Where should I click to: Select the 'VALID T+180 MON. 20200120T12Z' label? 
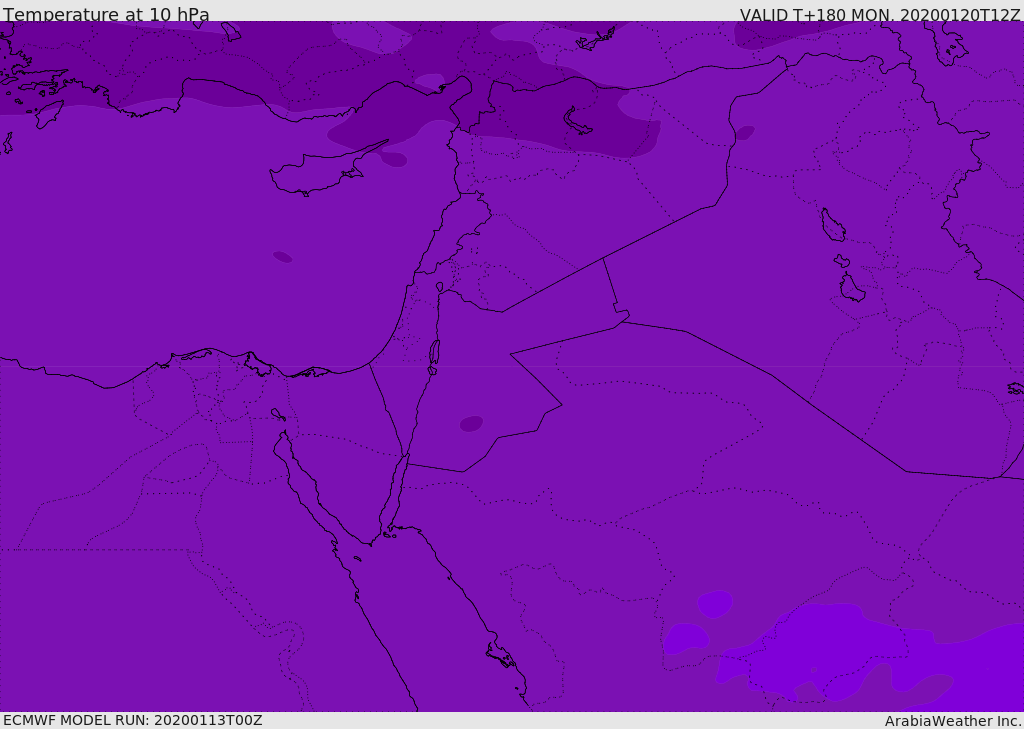pos(880,15)
